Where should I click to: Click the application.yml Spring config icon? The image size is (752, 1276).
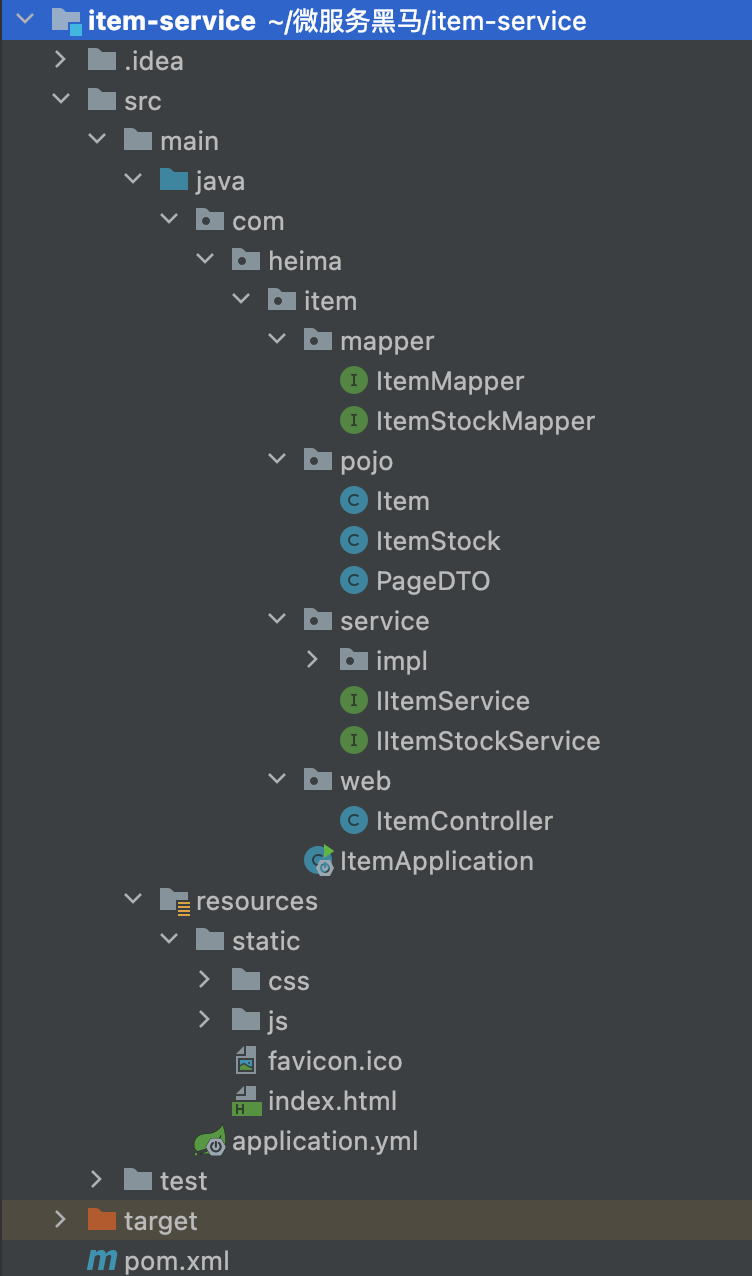coord(210,1141)
